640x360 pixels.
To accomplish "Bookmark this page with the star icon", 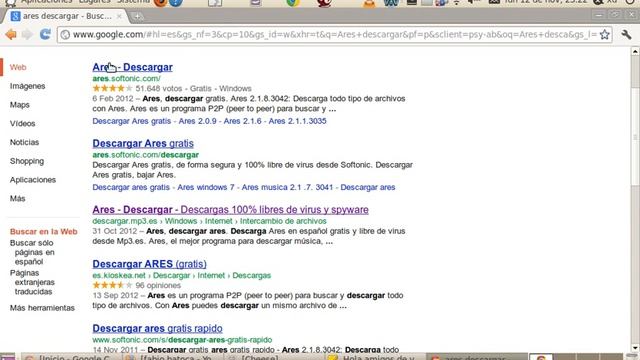I will [604, 35].
